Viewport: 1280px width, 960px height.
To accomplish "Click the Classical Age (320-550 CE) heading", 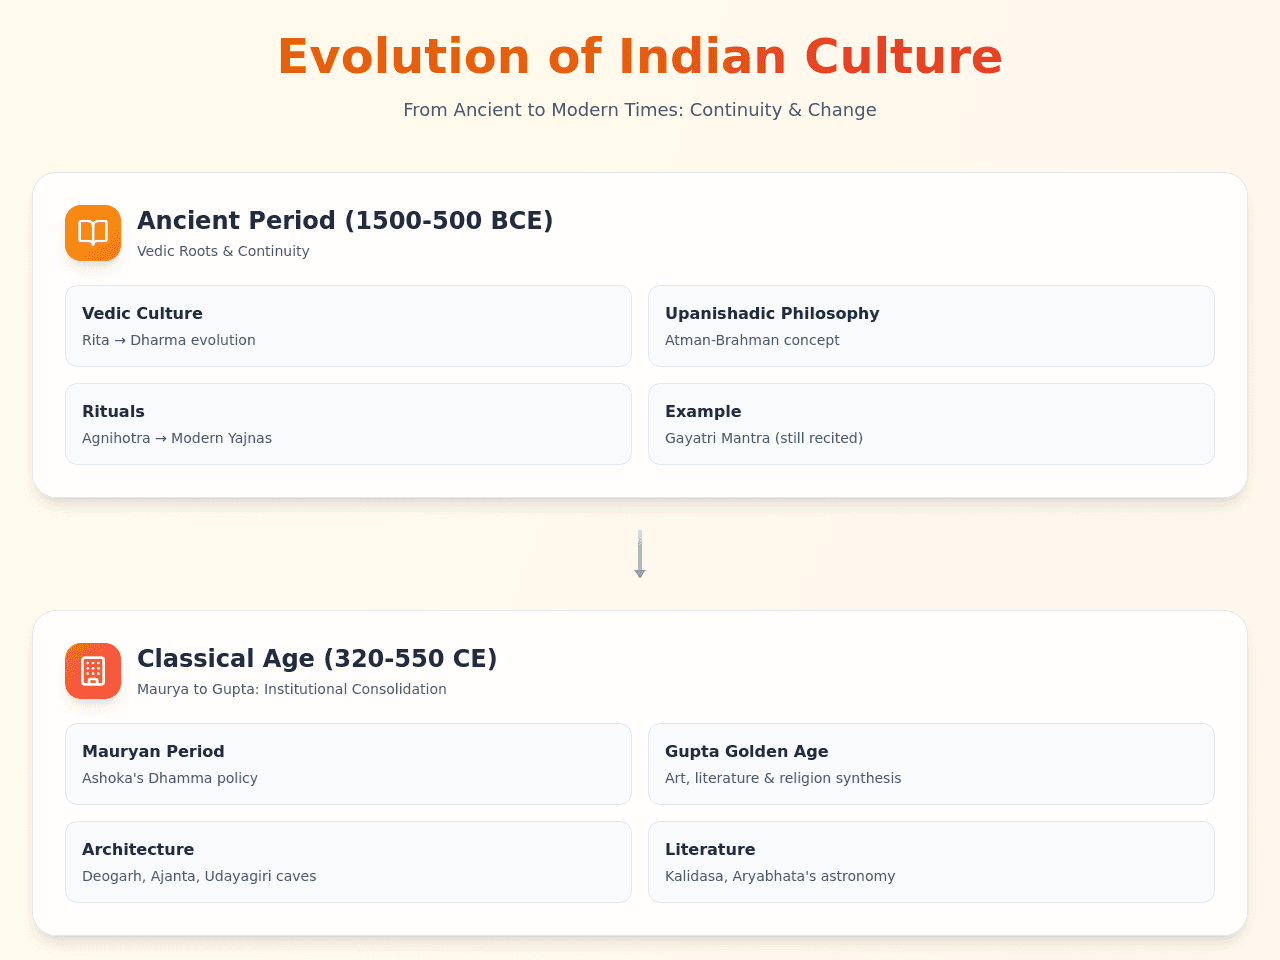I will [317, 658].
